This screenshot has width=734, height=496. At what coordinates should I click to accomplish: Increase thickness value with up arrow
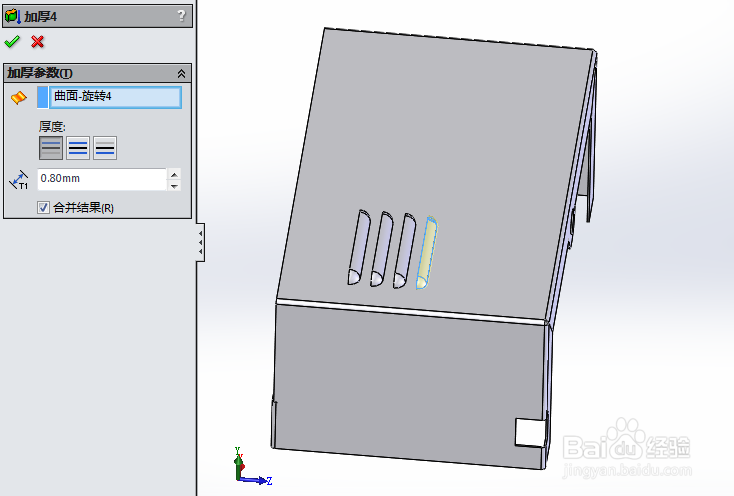174,175
